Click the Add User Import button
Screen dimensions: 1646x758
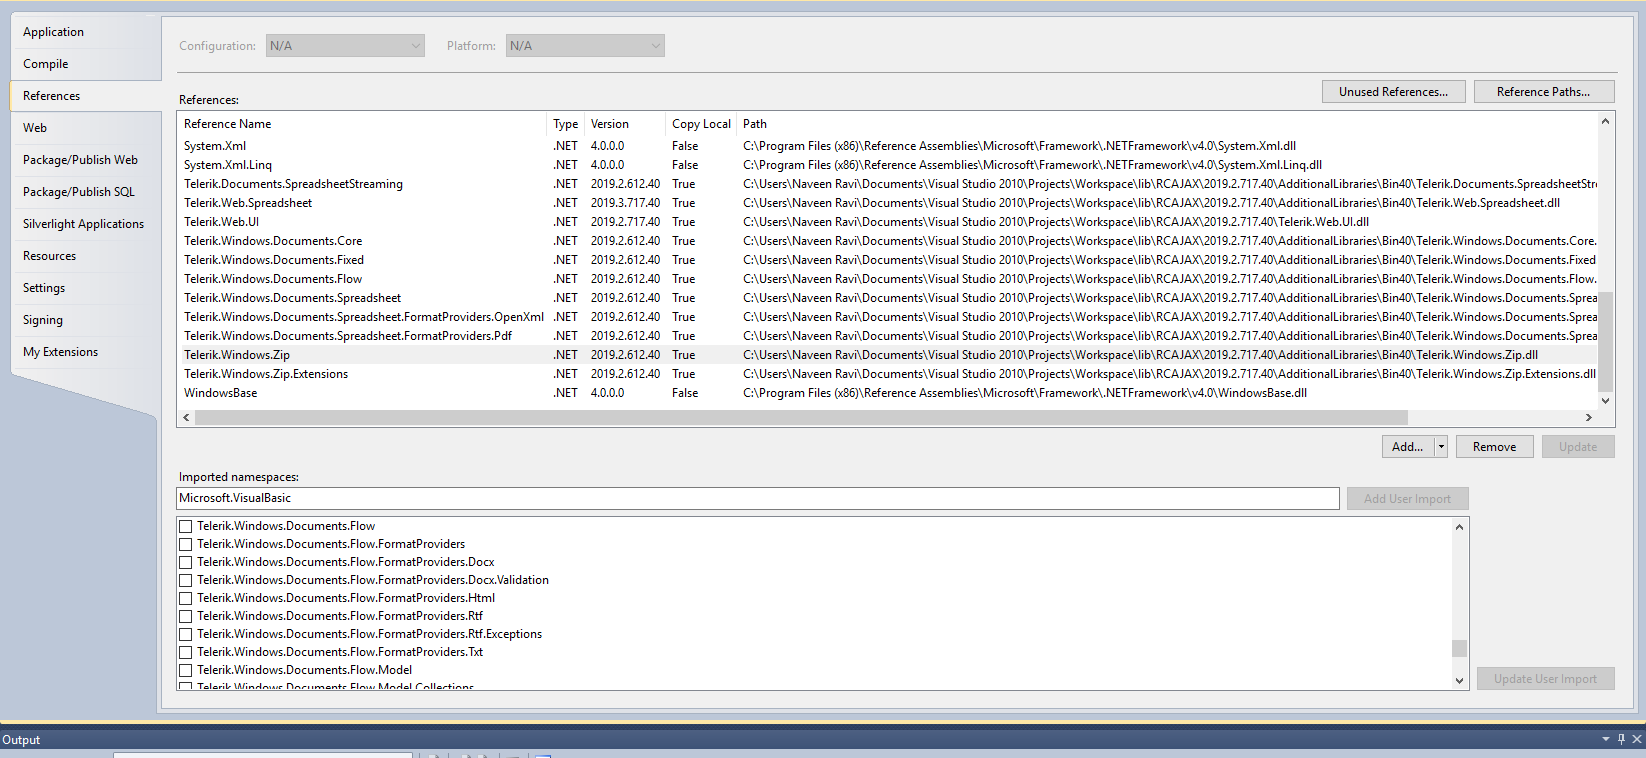tap(1407, 499)
